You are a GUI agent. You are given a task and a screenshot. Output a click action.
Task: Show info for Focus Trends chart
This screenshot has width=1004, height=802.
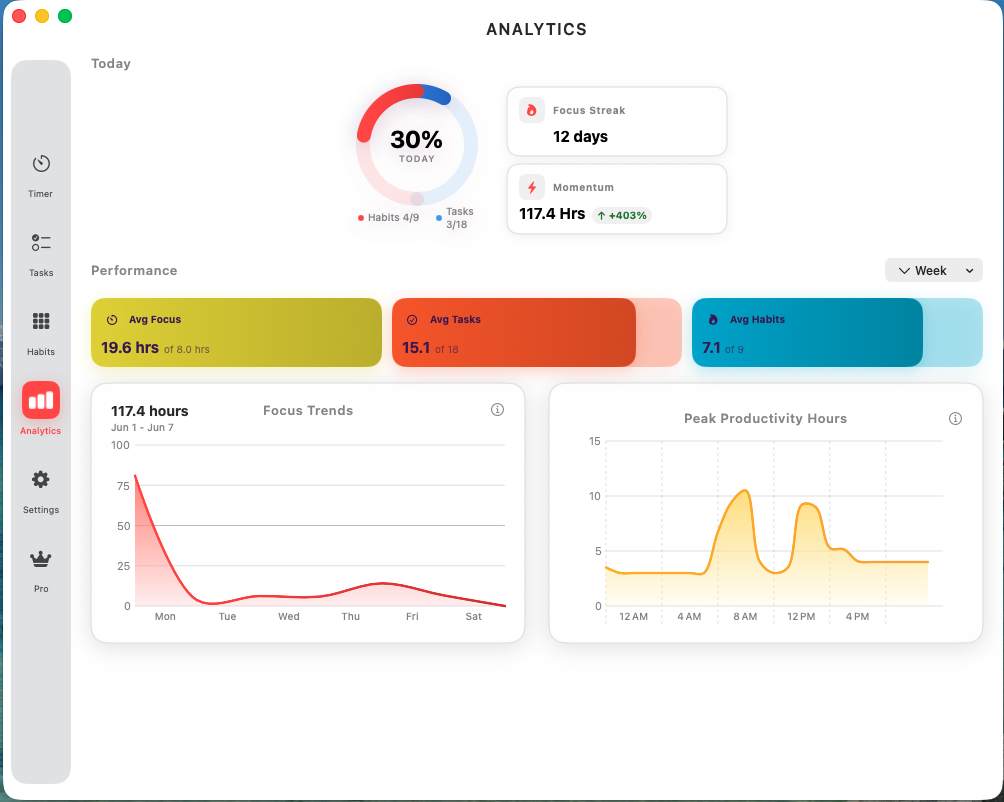coord(497,410)
